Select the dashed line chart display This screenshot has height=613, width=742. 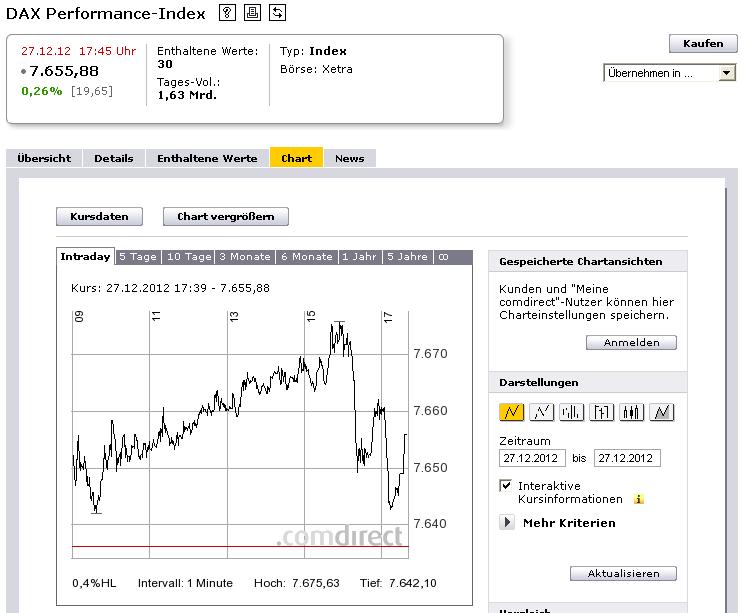pos(541,412)
